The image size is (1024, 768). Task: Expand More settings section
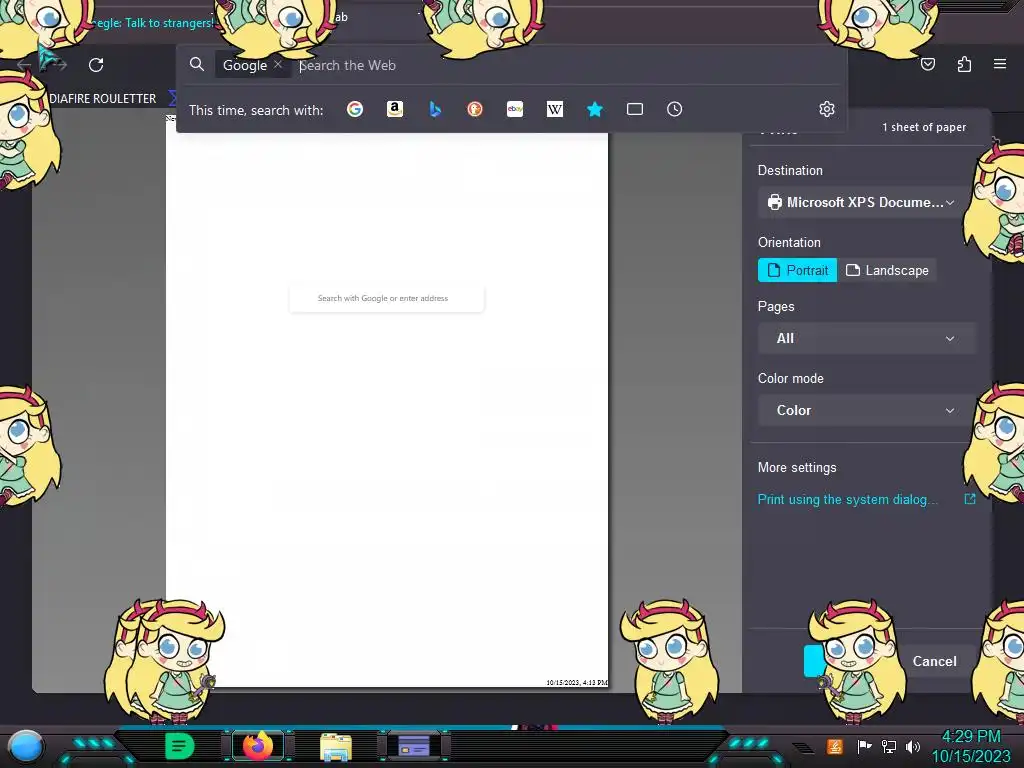797,468
